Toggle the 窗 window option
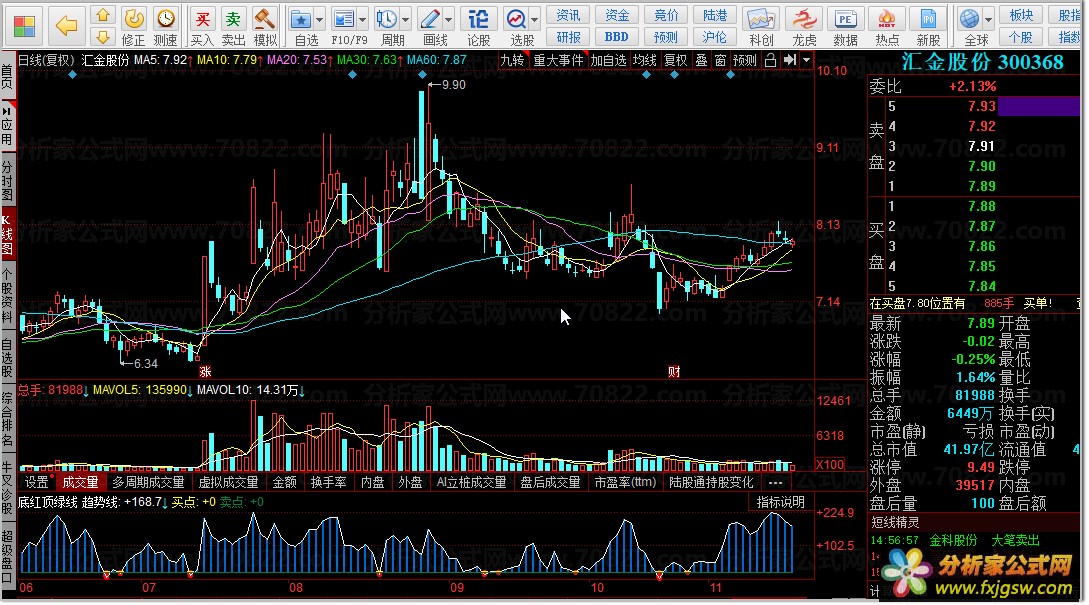Image resolution: width=1089 pixels, height=605 pixels. pos(720,60)
